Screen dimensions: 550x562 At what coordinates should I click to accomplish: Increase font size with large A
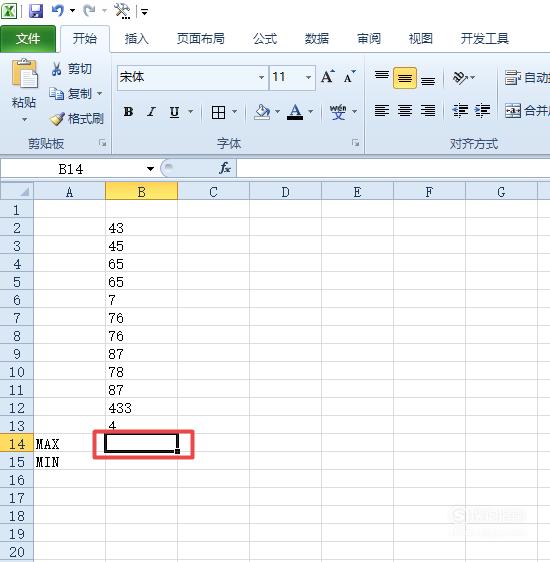click(327, 77)
